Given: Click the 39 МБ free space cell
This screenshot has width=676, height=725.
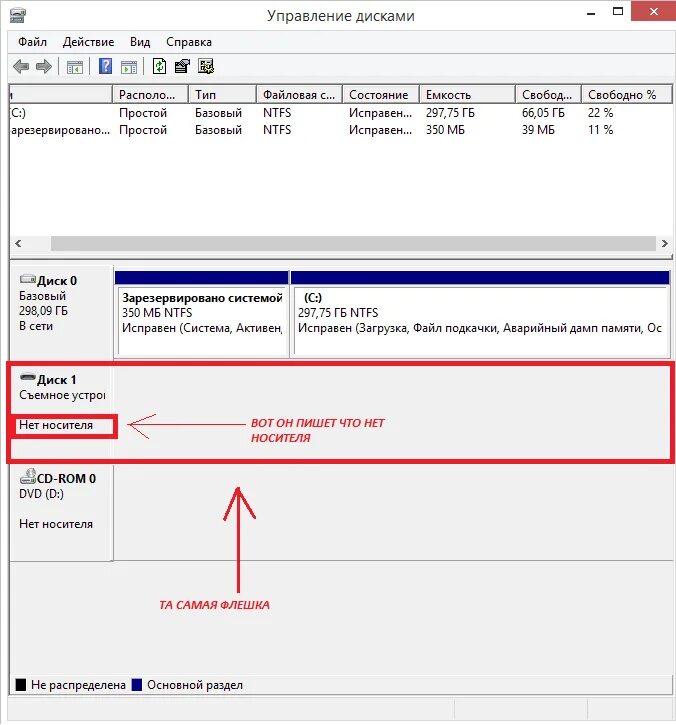Looking at the screenshot, I should coord(538,130).
